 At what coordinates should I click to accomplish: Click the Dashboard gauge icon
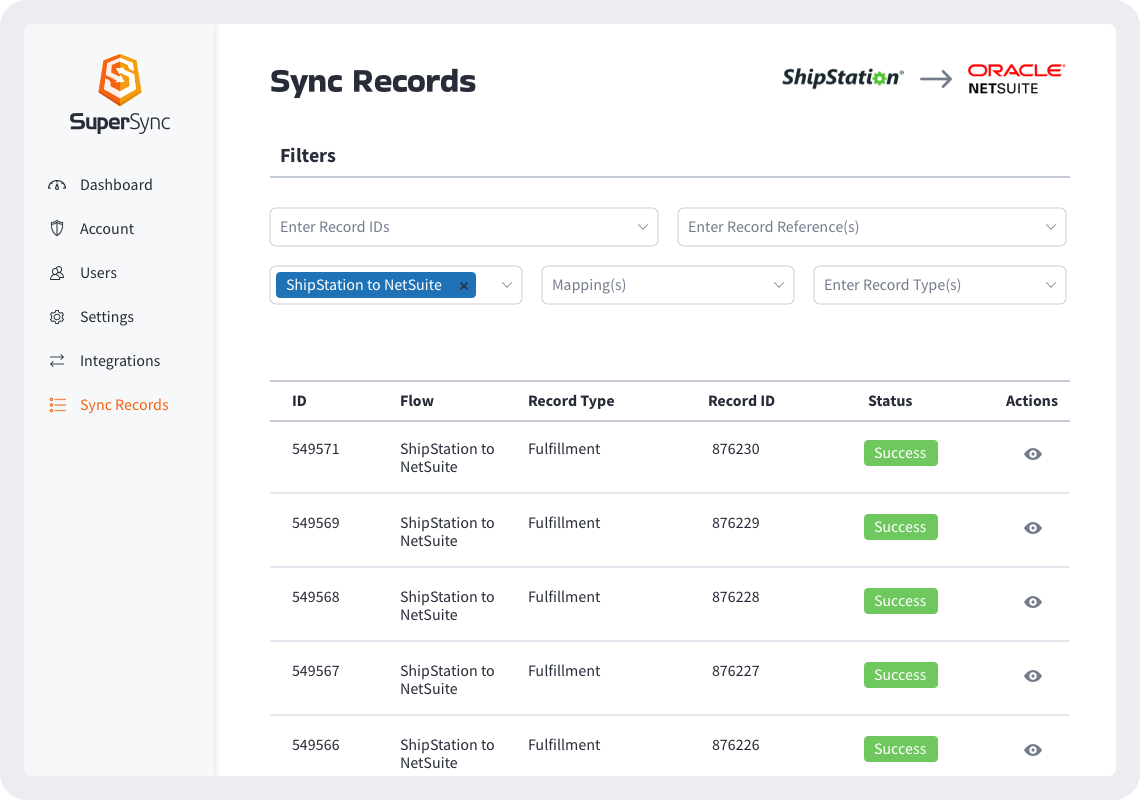pos(57,185)
